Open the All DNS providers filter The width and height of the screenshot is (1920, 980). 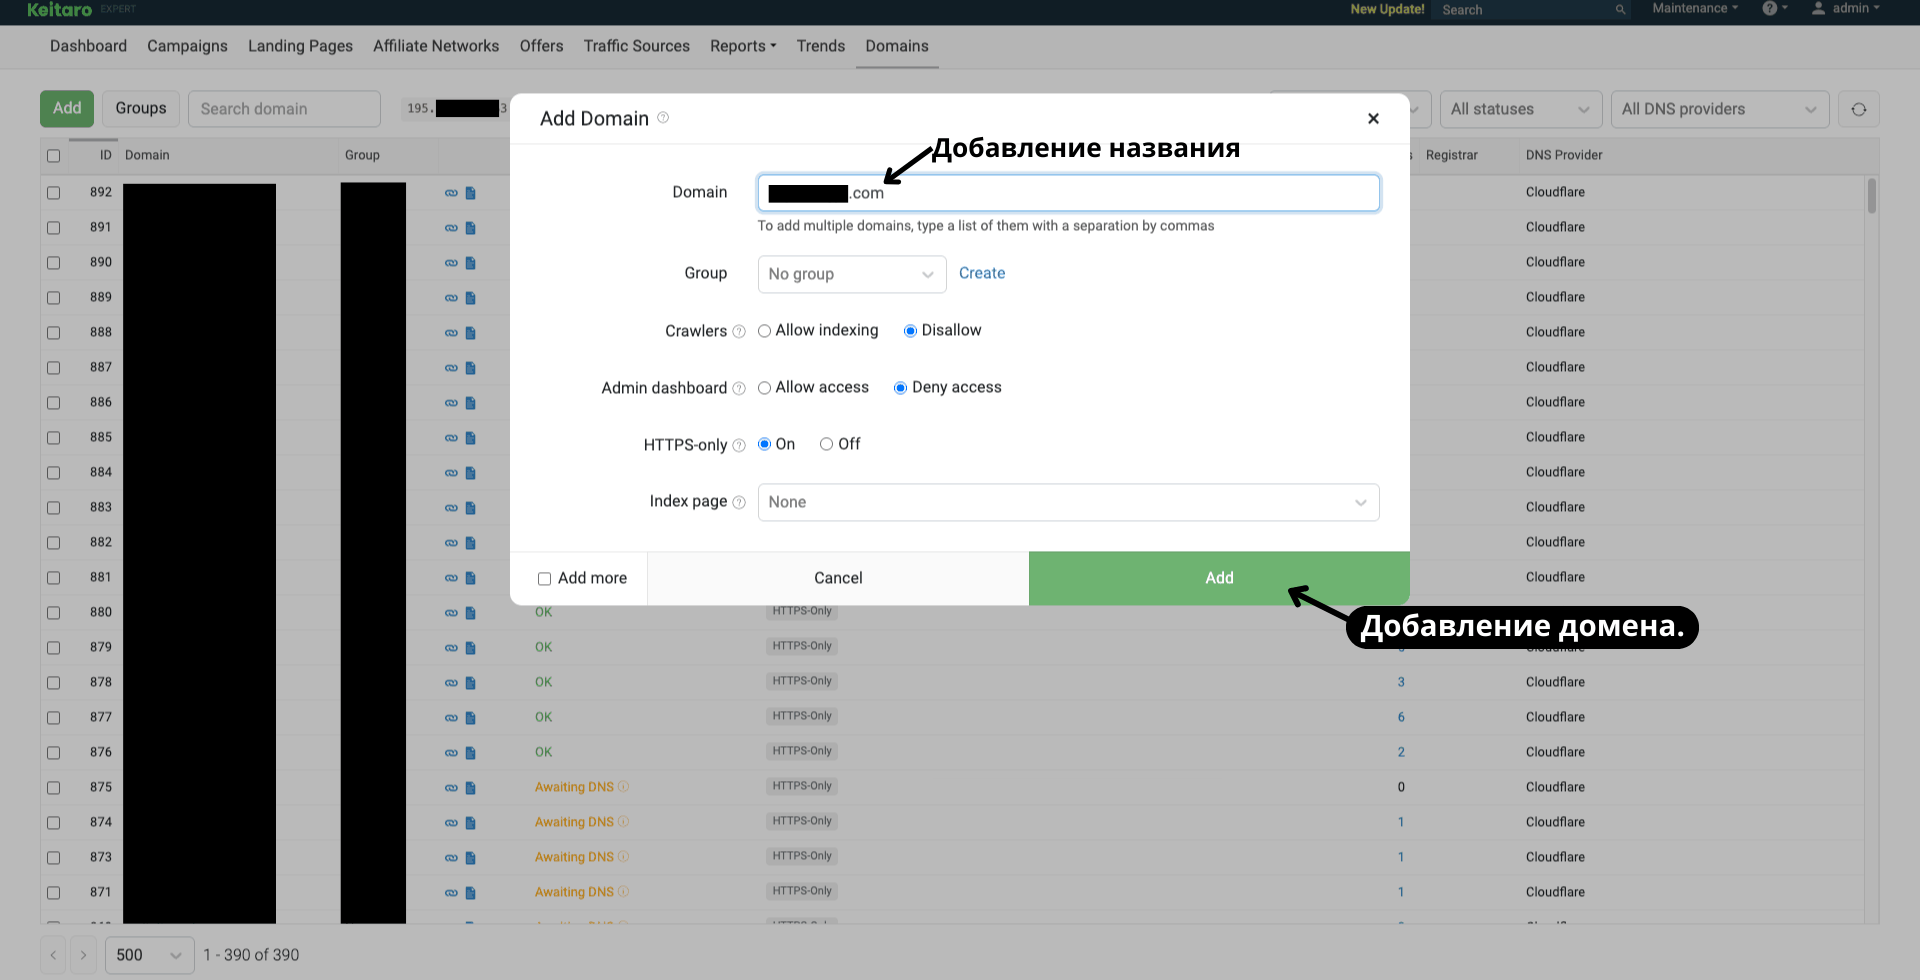click(x=1718, y=109)
